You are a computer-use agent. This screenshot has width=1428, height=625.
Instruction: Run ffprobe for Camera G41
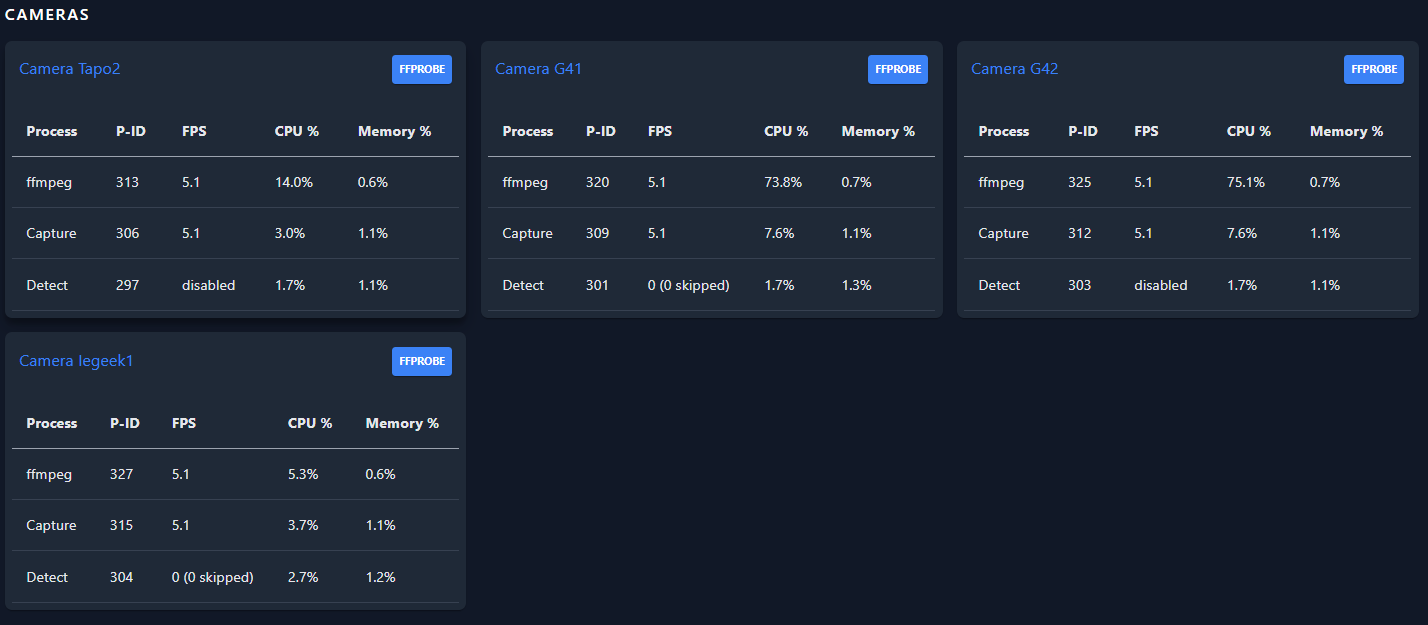pyautogui.click(x=897, y=69)
